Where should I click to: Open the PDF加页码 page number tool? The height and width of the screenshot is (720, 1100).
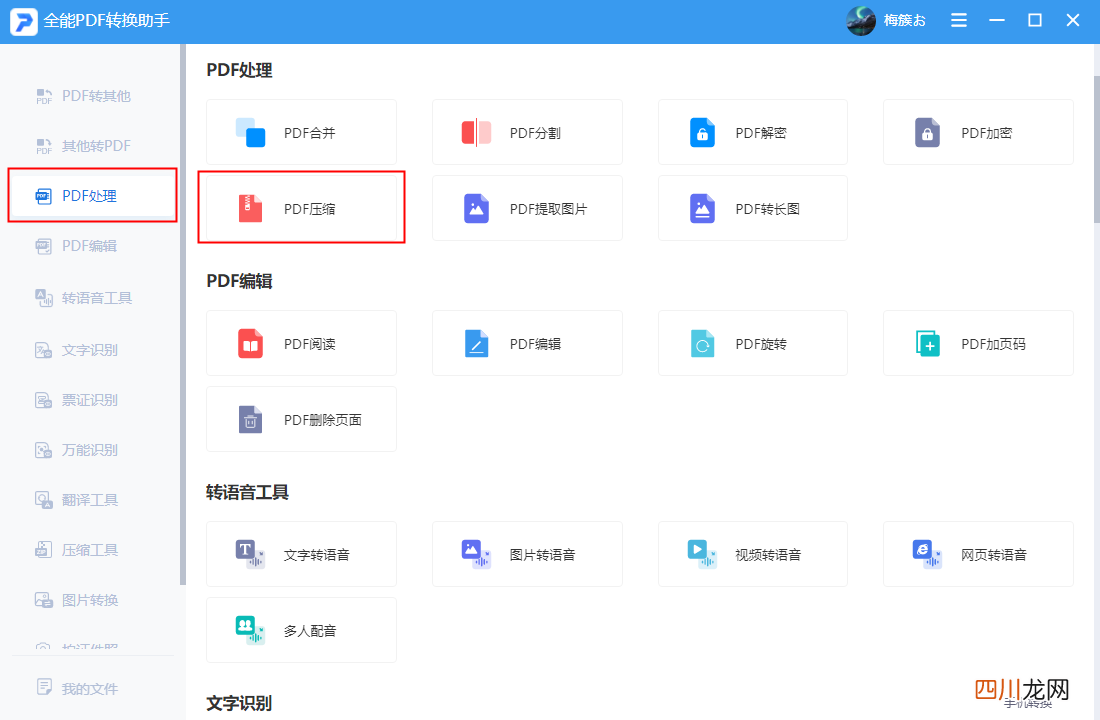tap(978, 343)
